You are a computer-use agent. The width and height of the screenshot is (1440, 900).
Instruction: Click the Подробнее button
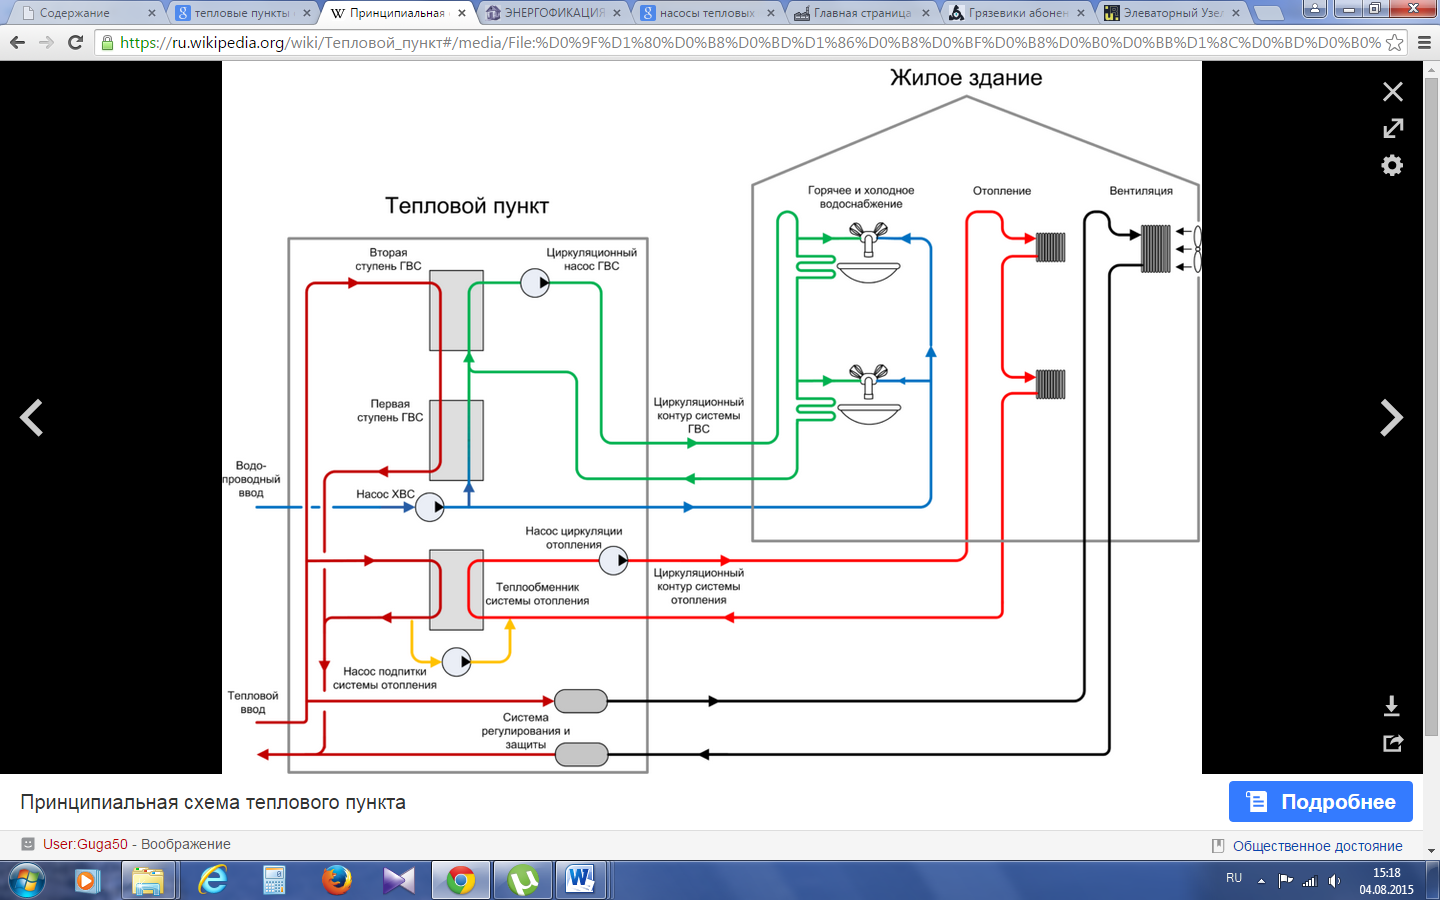(1320, 802)
